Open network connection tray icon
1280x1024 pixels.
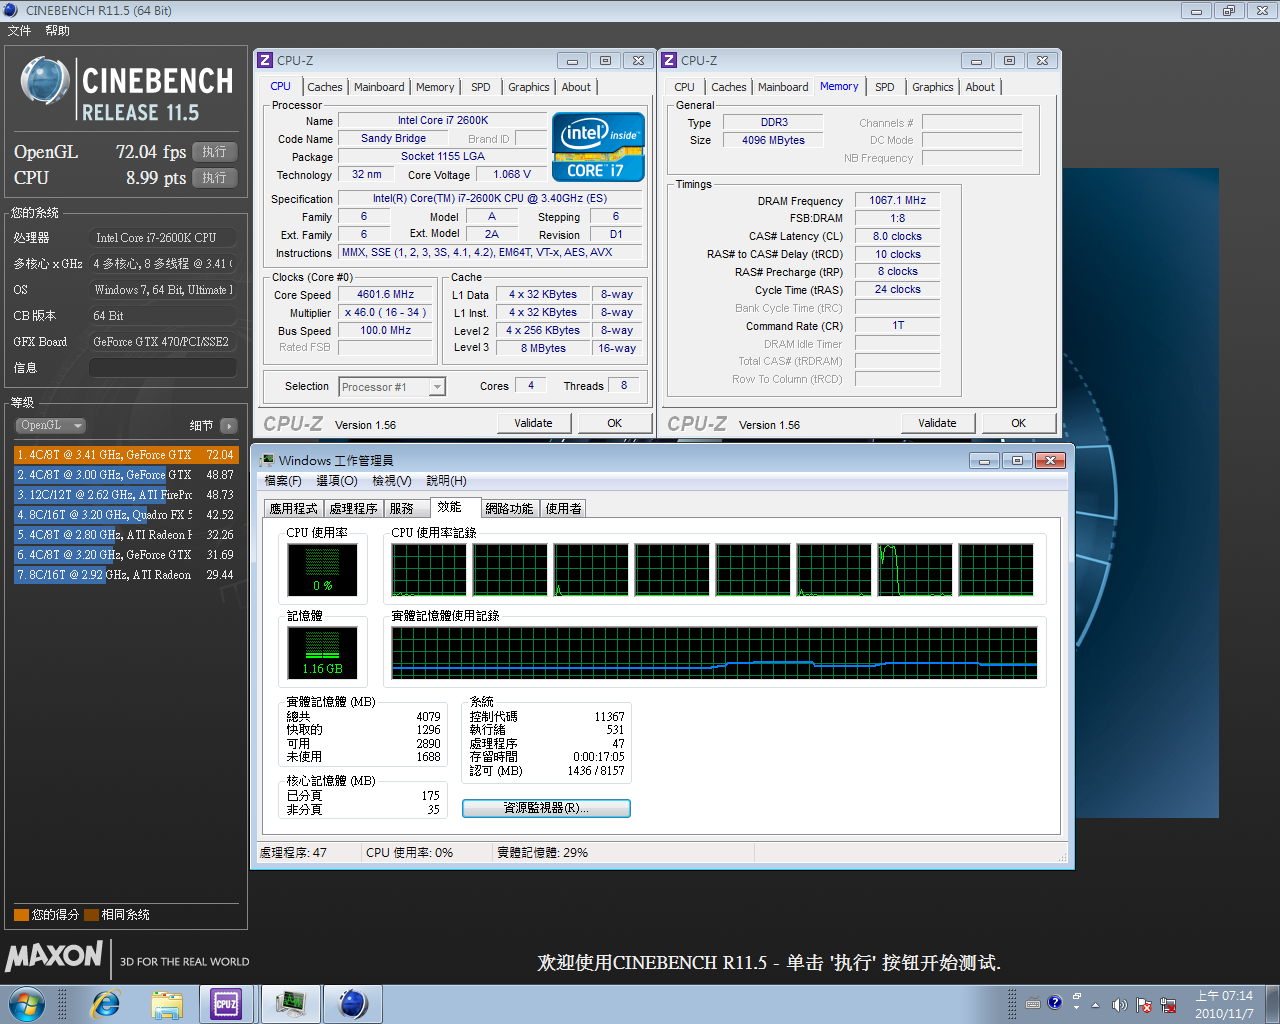[1167, 1005]
